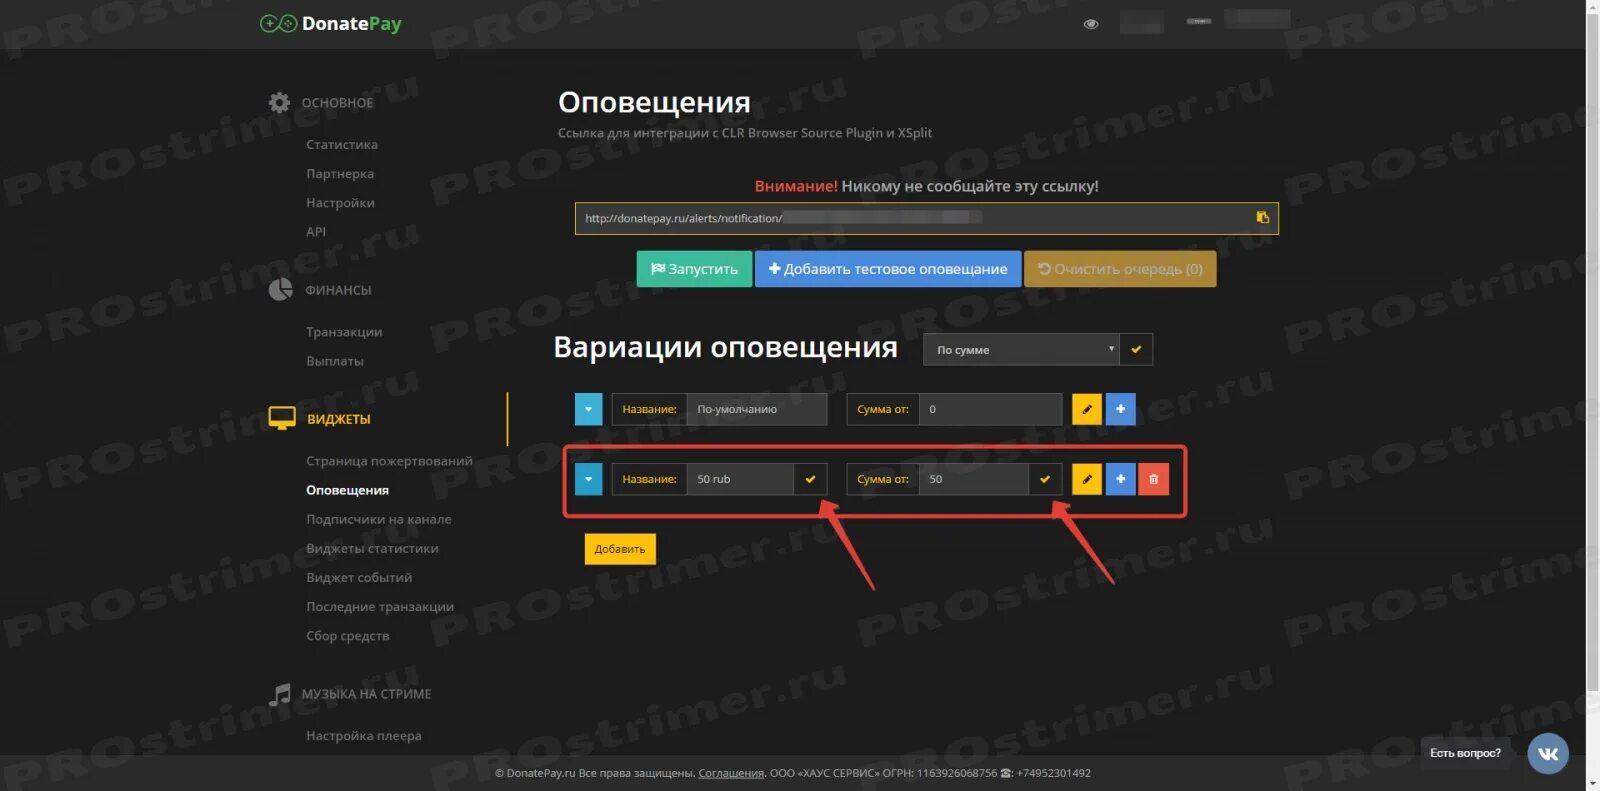Click the ВИДЖЕТЫ section header
The image size is (1600, 791).
pos(339,419)
